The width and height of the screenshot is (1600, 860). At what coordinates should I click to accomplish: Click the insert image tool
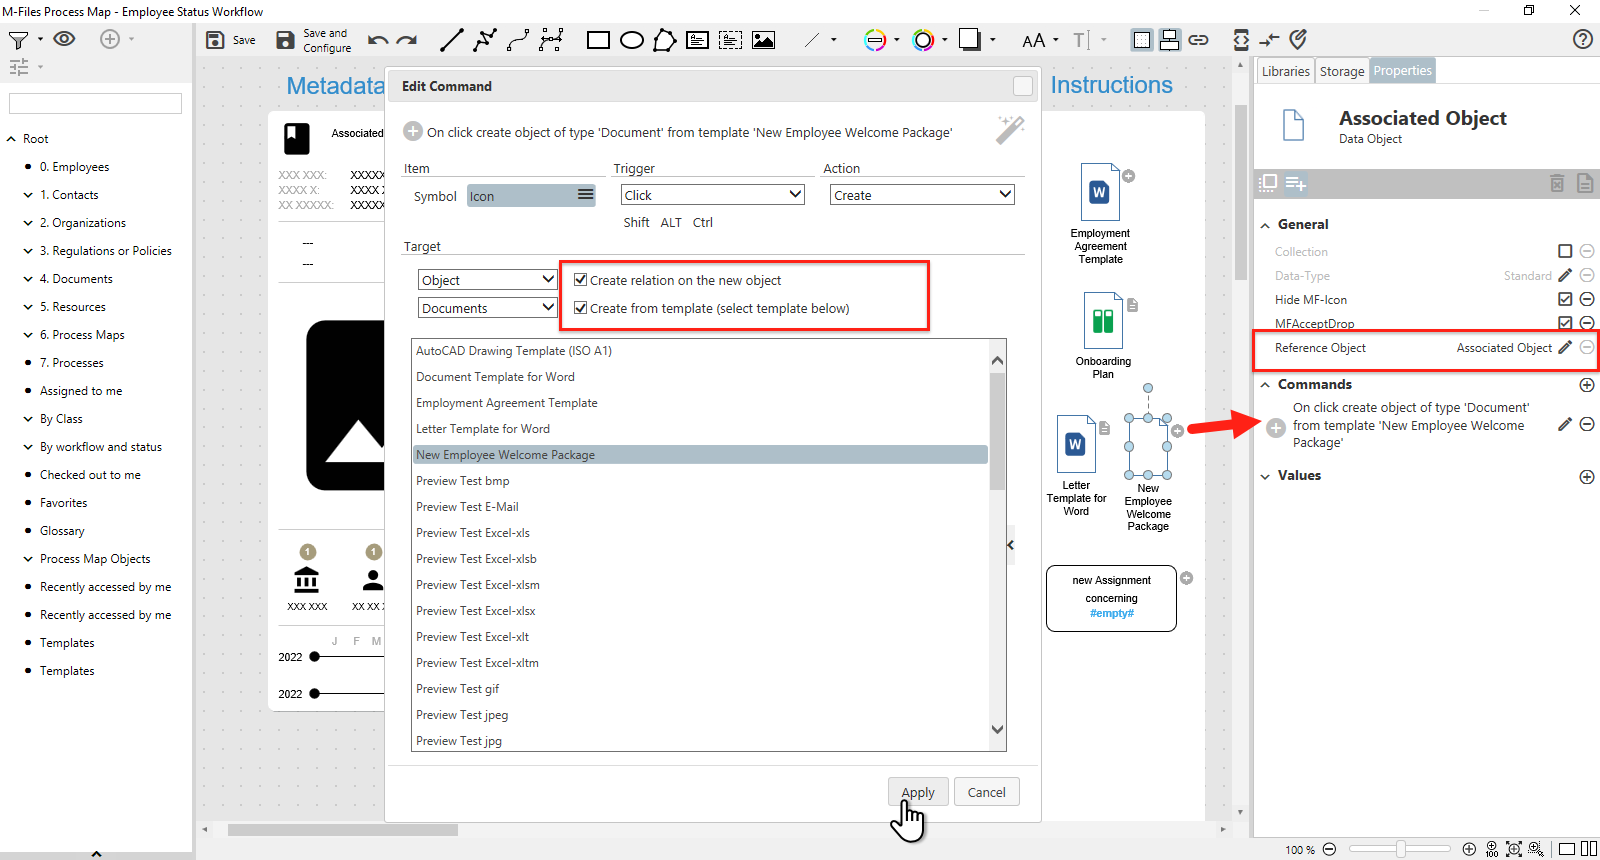coord(763,40)
